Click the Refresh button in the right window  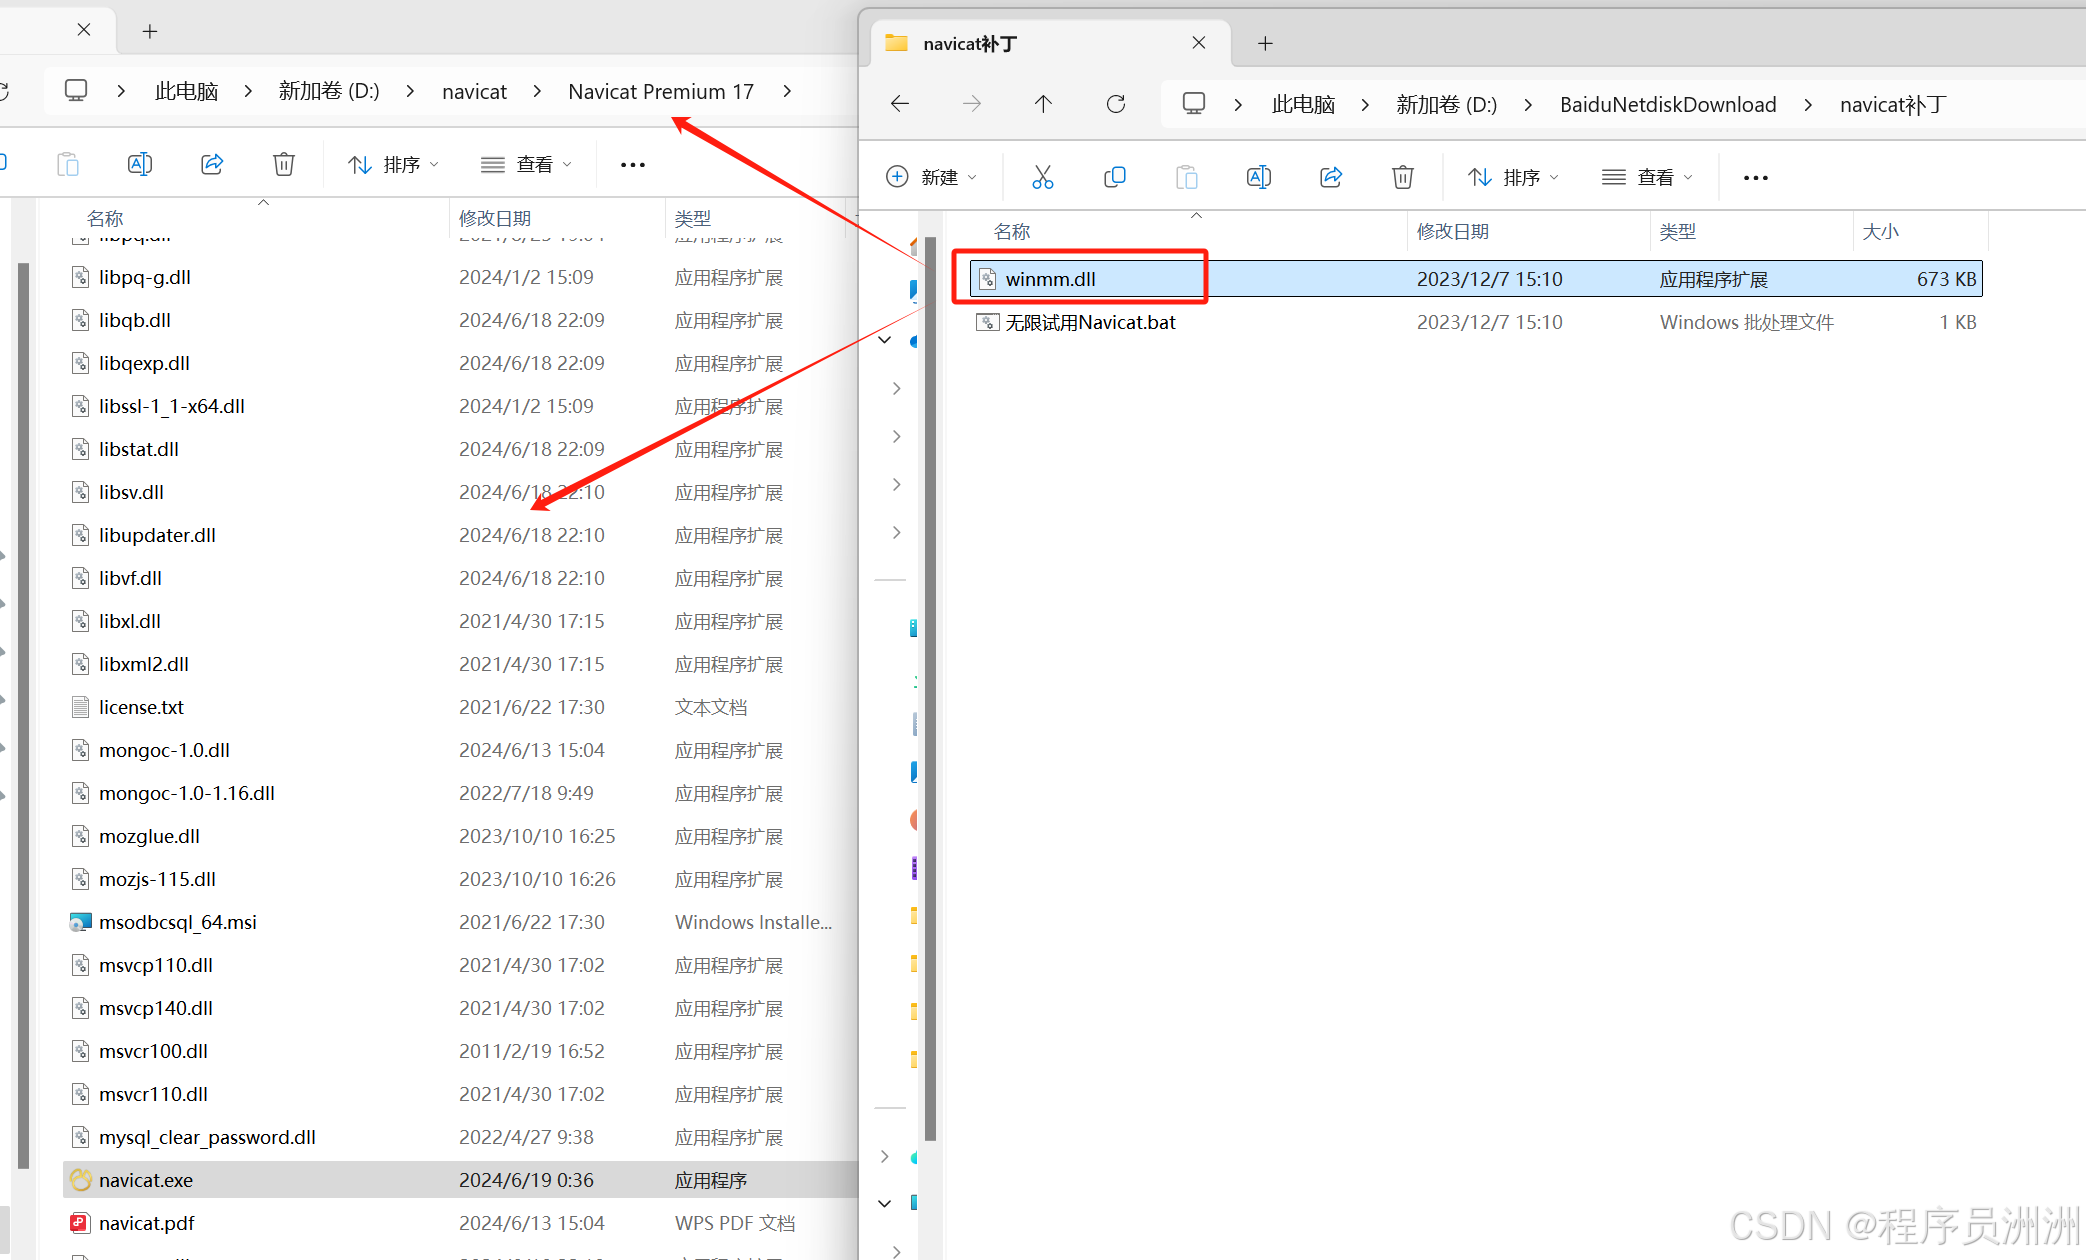coord(1116,104)
